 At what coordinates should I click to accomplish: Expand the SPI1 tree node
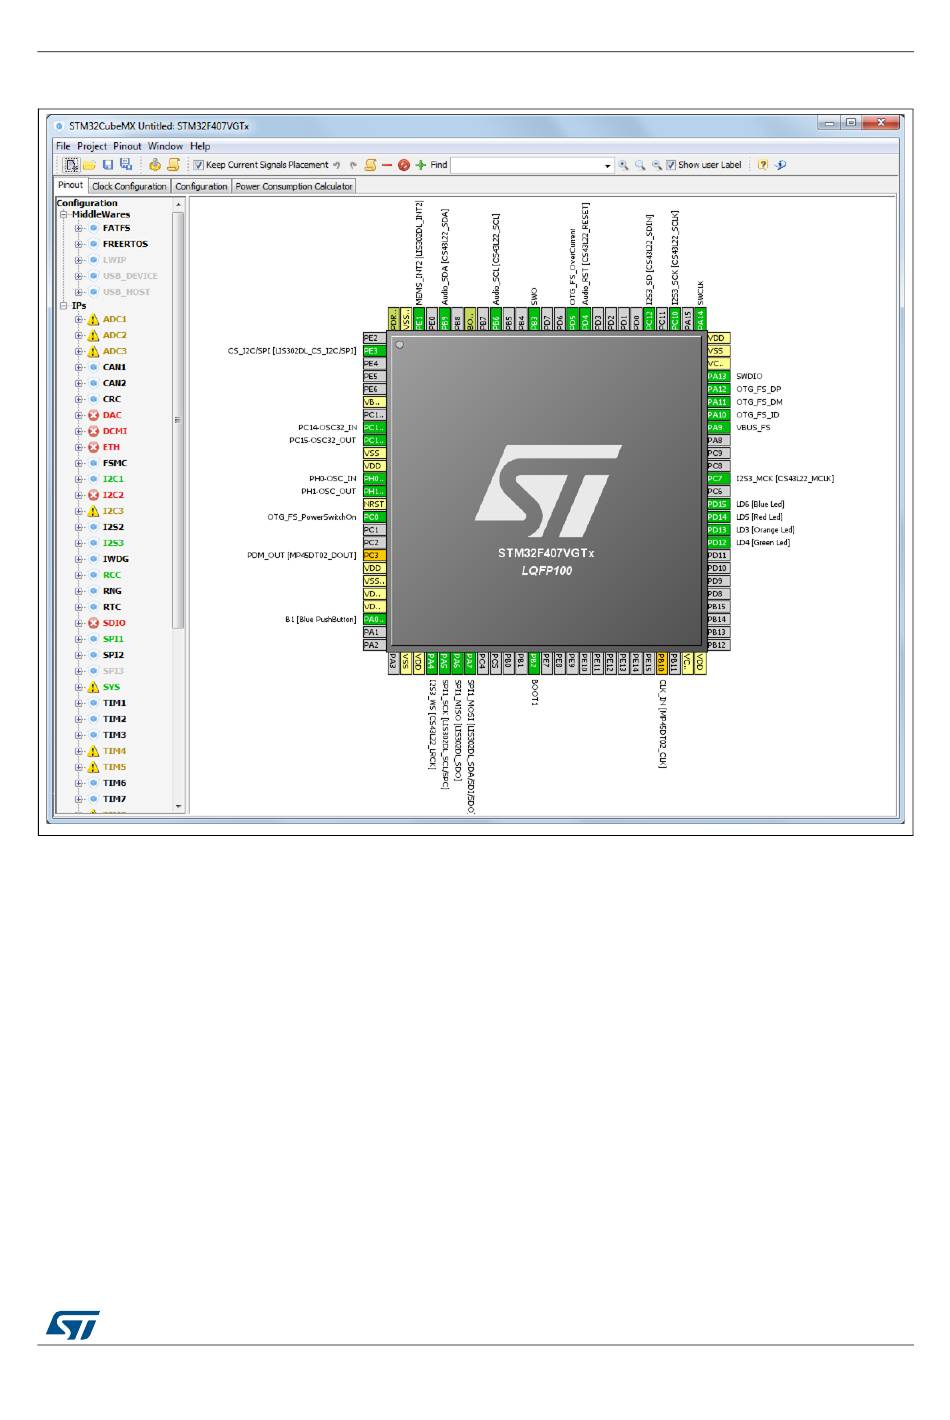click(79, 640)
